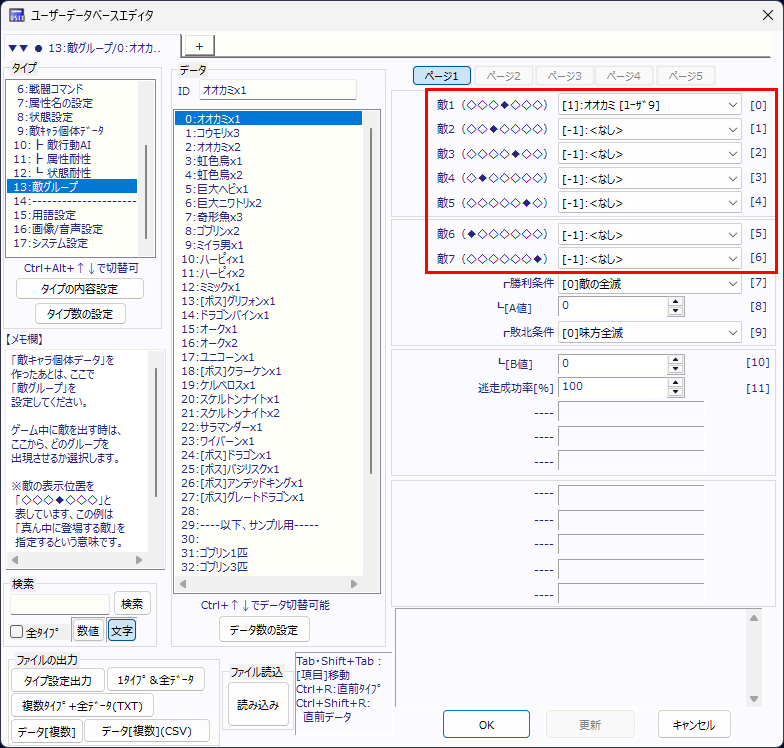Enable the 全タイプ search checkbox

point(17,631)
